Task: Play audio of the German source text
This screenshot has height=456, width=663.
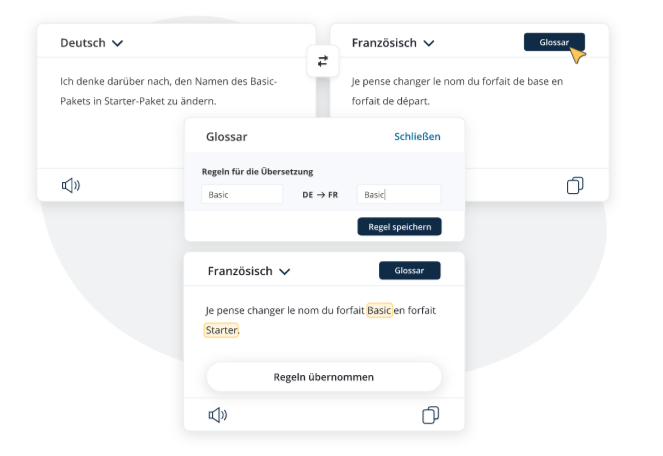Action: click(x=70, y=185)
